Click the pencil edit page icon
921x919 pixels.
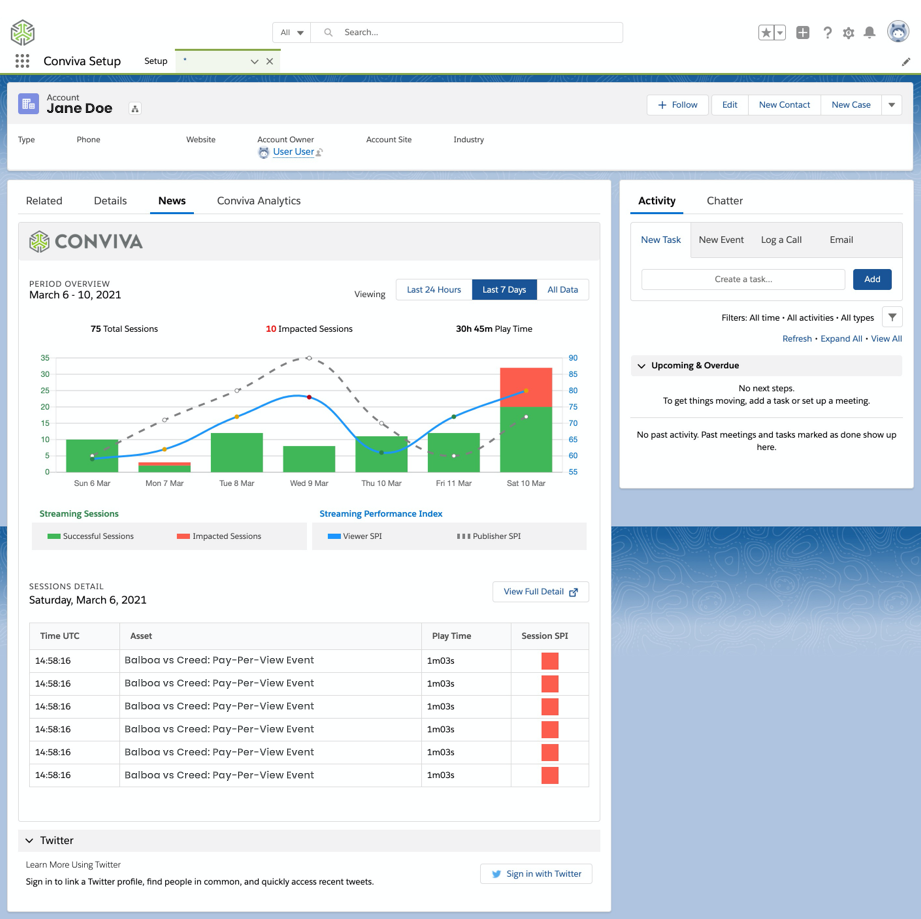(x=906, y=62)
